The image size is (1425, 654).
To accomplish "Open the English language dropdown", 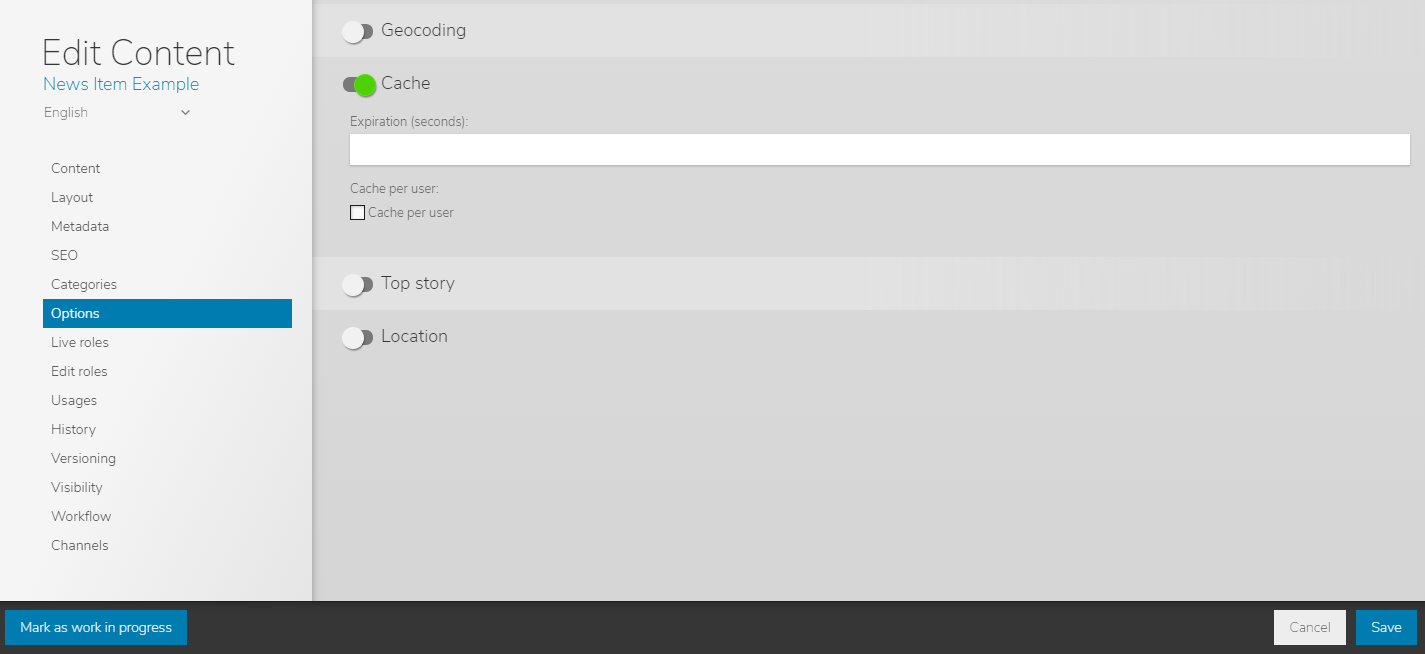I will point(116,113).
